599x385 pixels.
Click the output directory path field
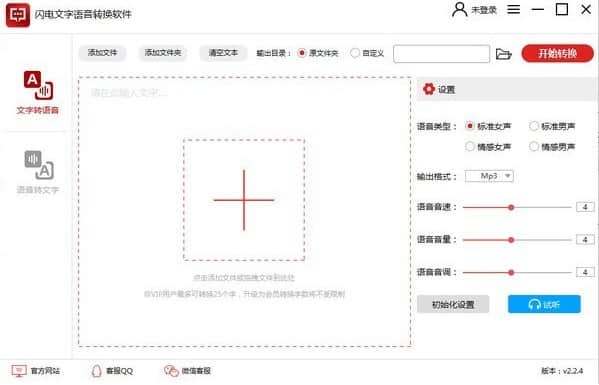441,54
